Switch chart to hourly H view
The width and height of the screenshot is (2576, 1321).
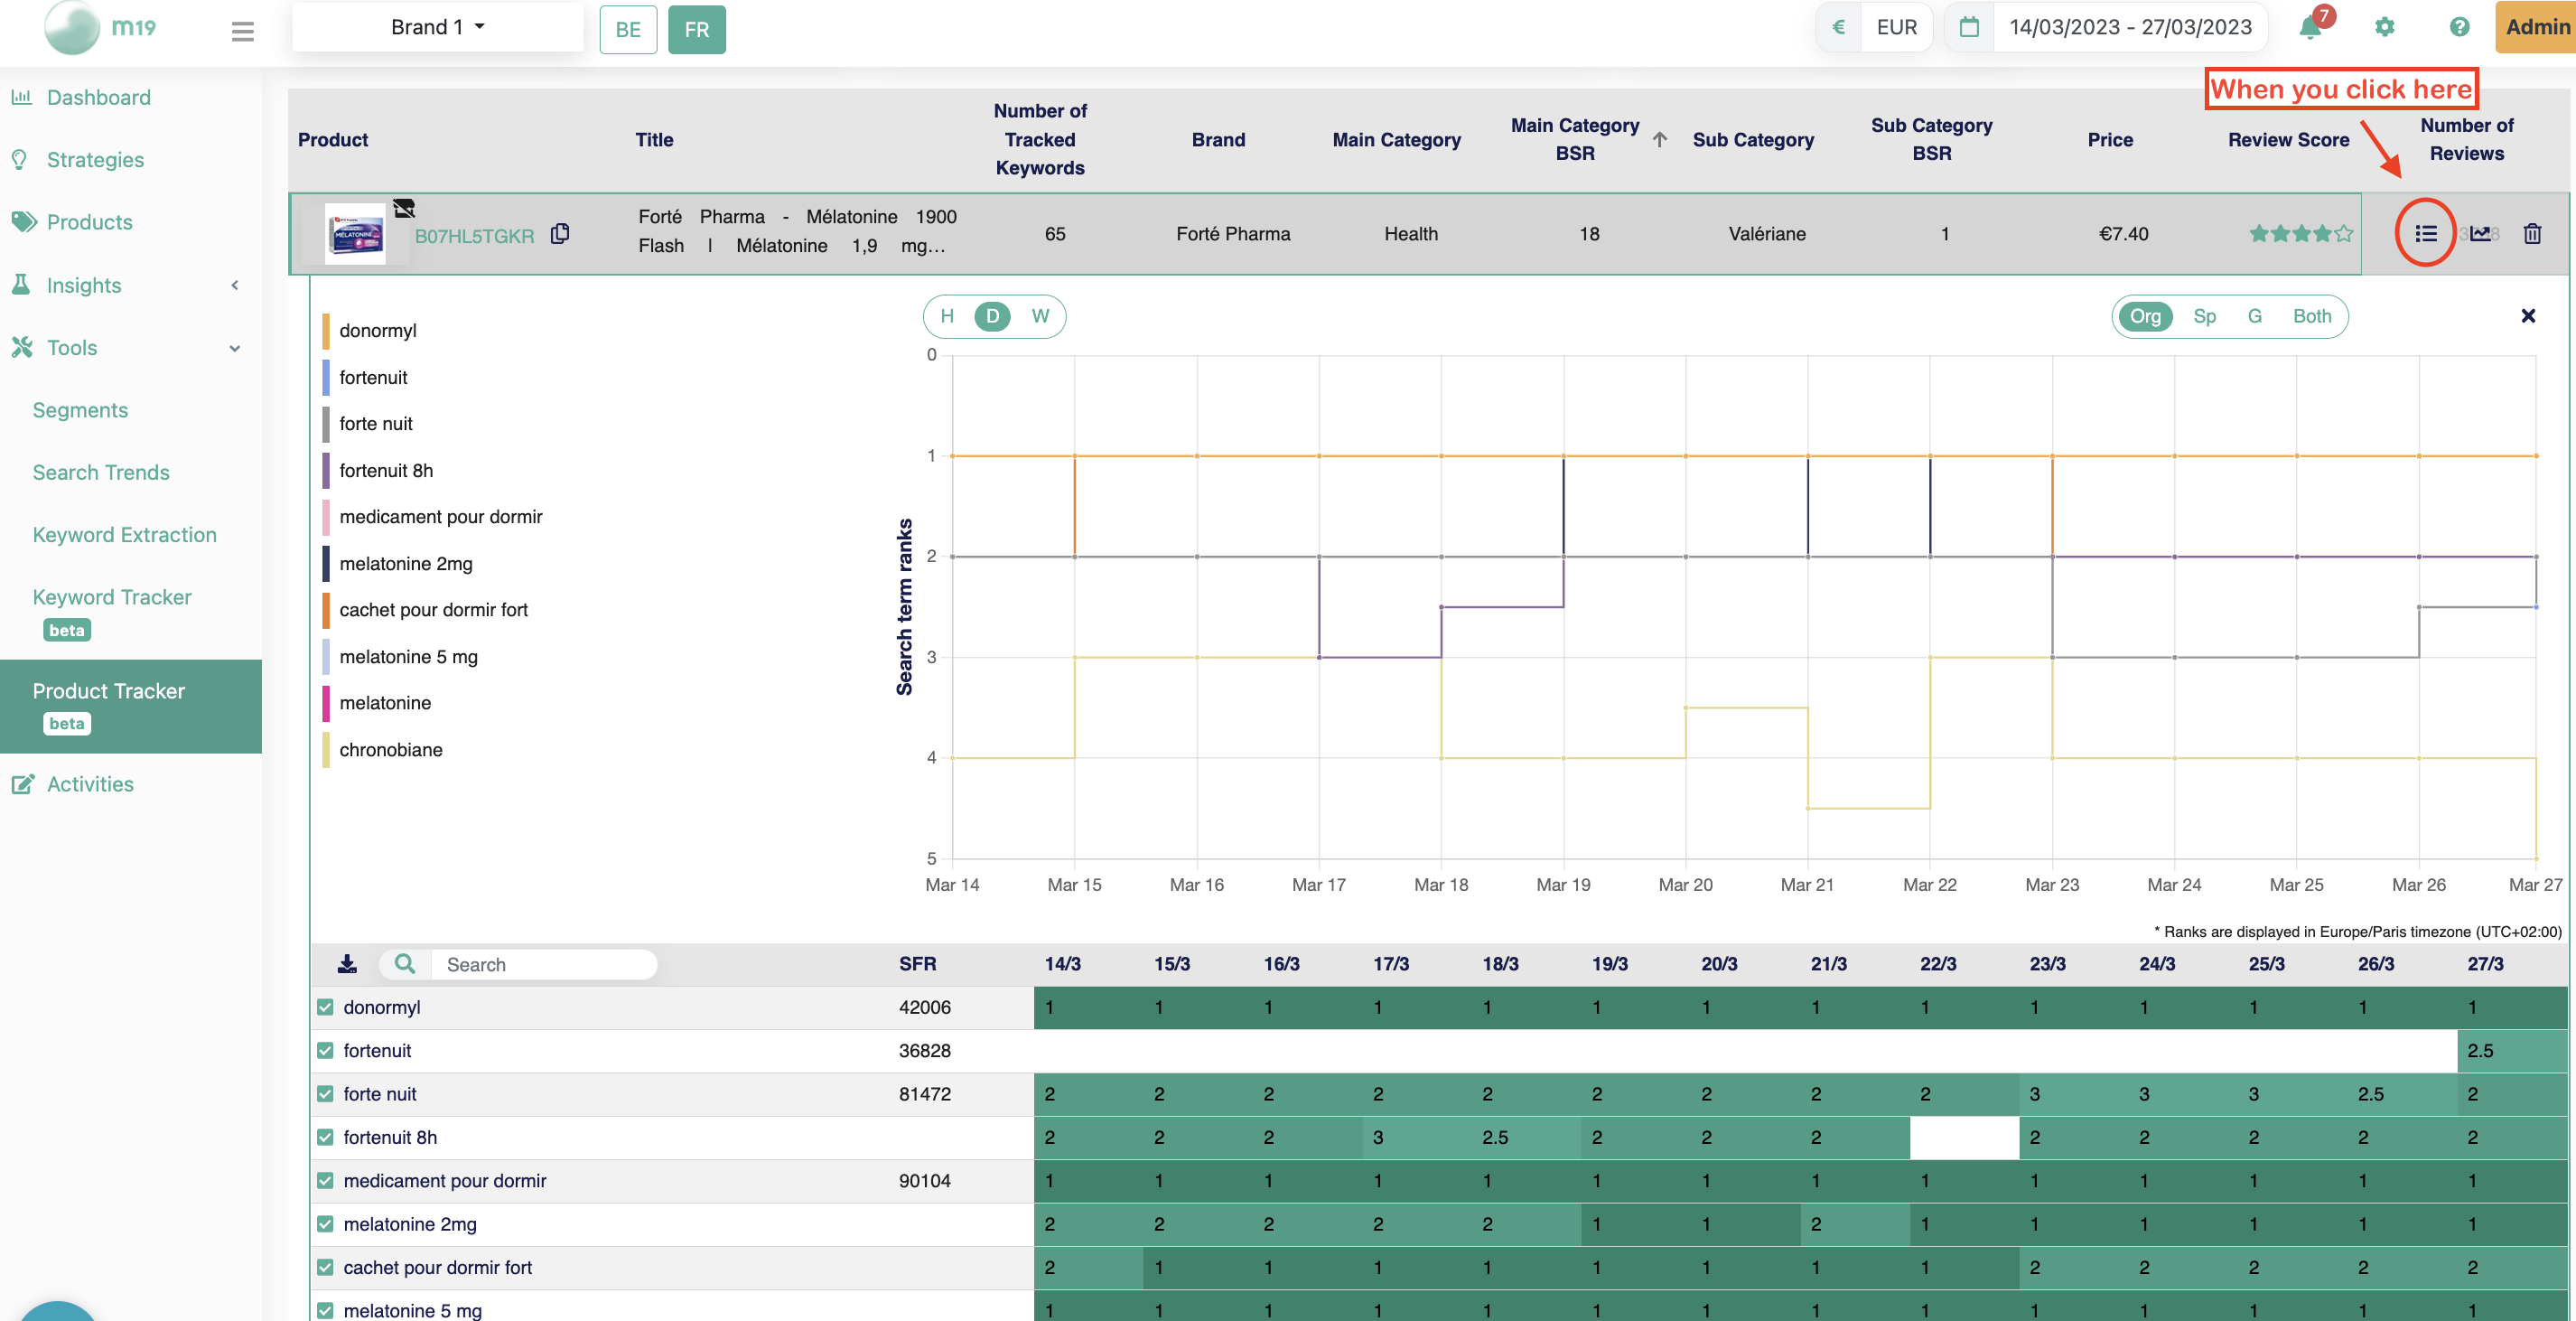(x=947, y=316)
